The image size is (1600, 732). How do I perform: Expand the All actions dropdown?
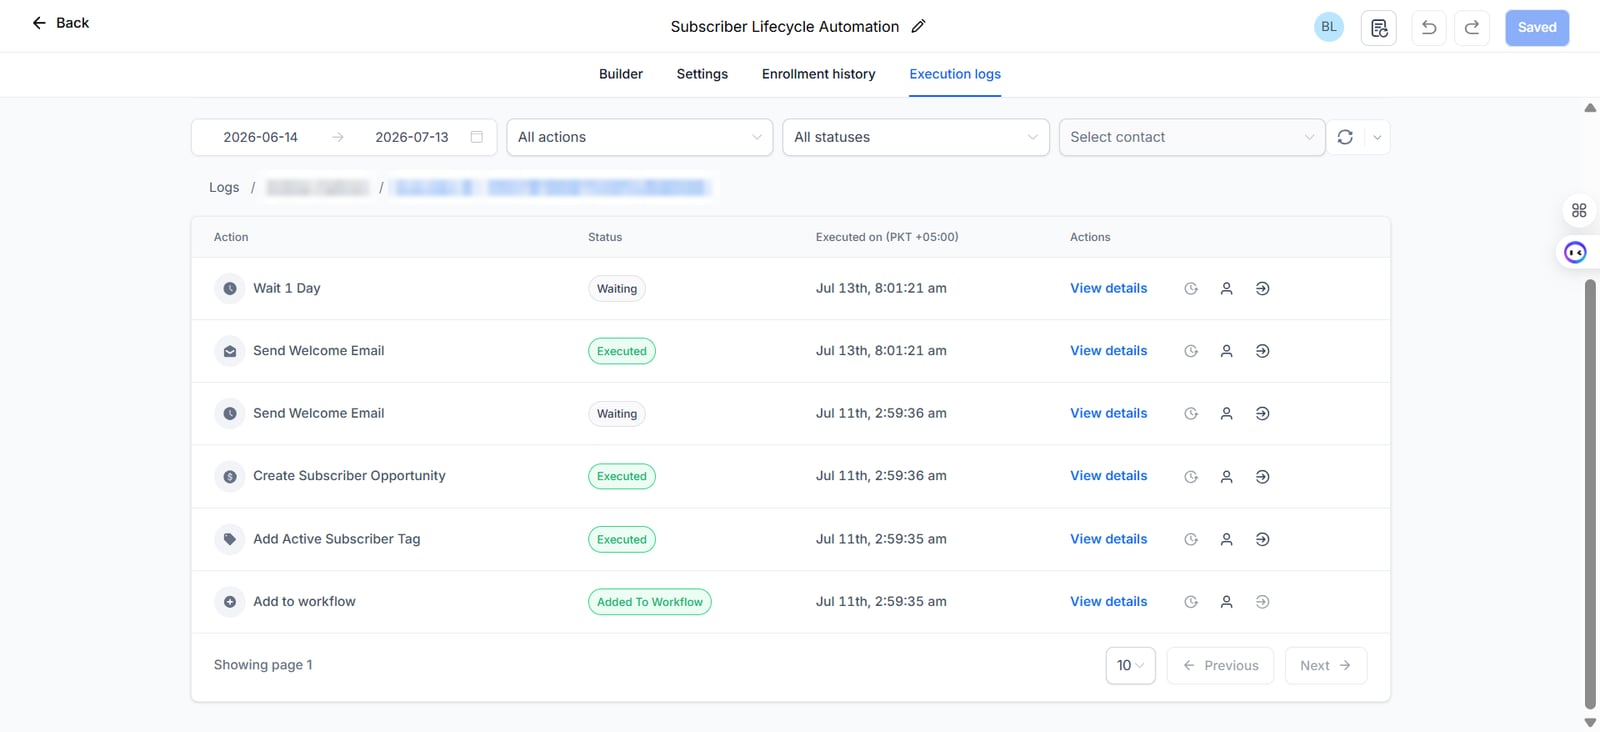coord(640,137)
